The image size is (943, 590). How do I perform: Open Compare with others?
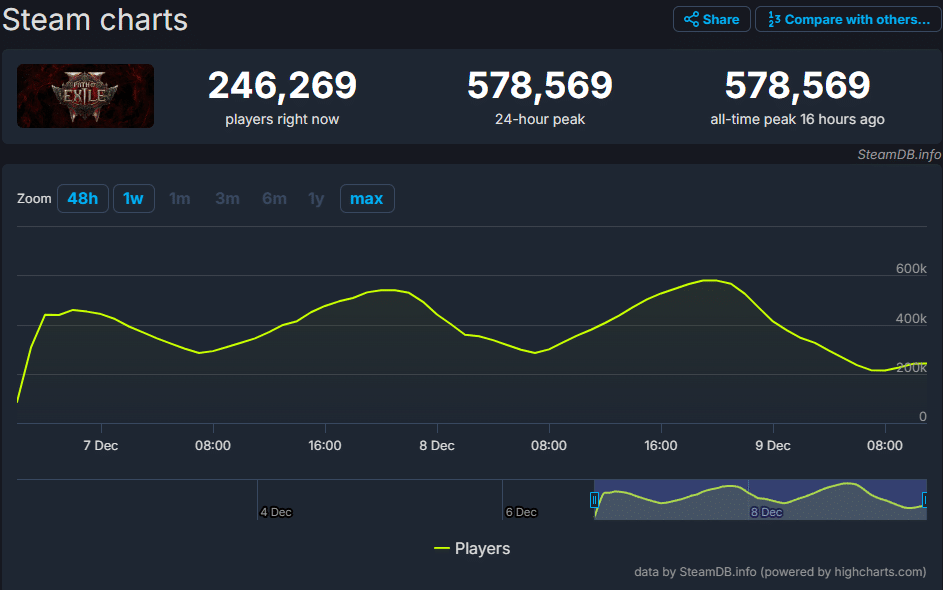pyautogui.click(x=848, y=19)
